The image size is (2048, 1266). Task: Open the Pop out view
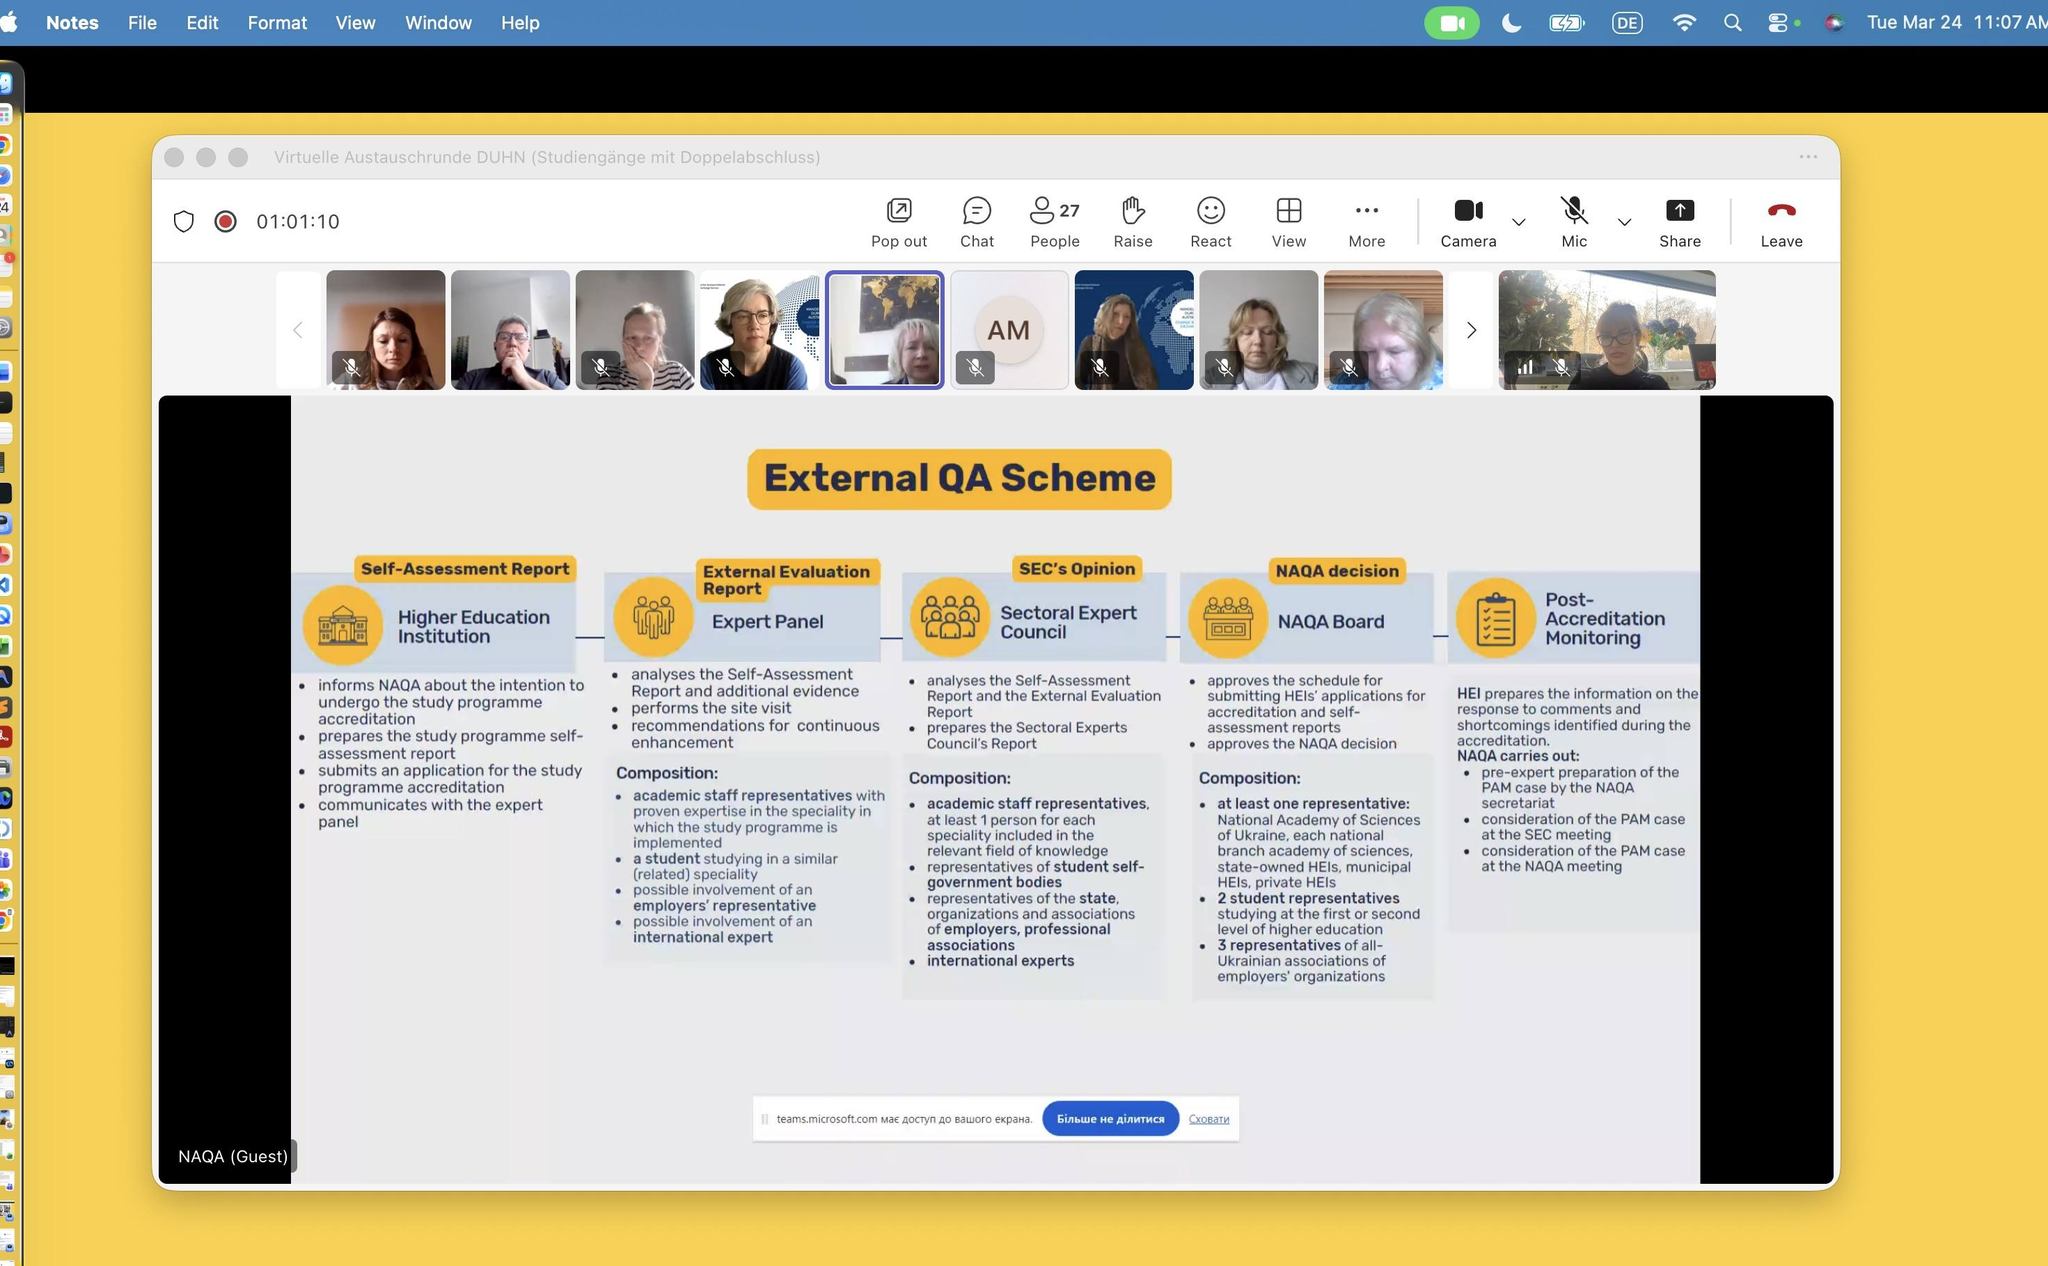[898, 222]
